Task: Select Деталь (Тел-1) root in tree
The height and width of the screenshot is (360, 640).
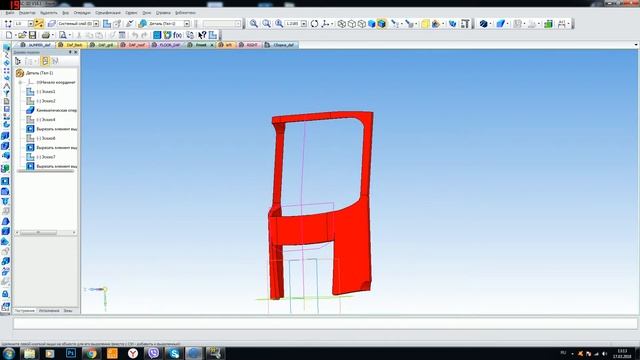Action: [x=39, y=73]
